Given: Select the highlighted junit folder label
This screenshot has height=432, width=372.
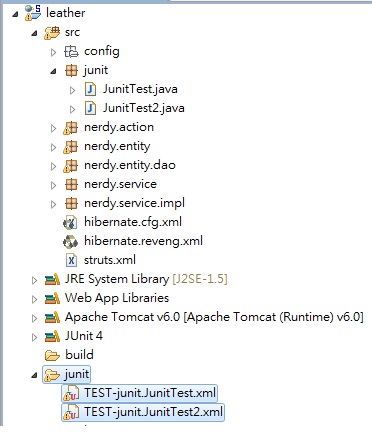Looking at the screenshot, I should (77, 374).
